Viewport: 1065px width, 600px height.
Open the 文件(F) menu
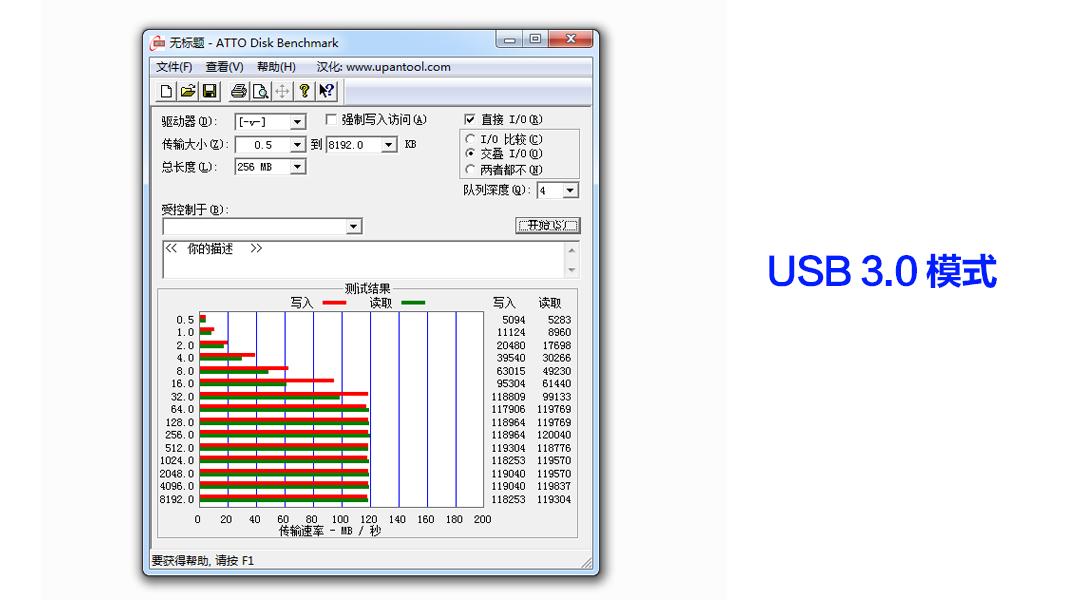point(174,67)
